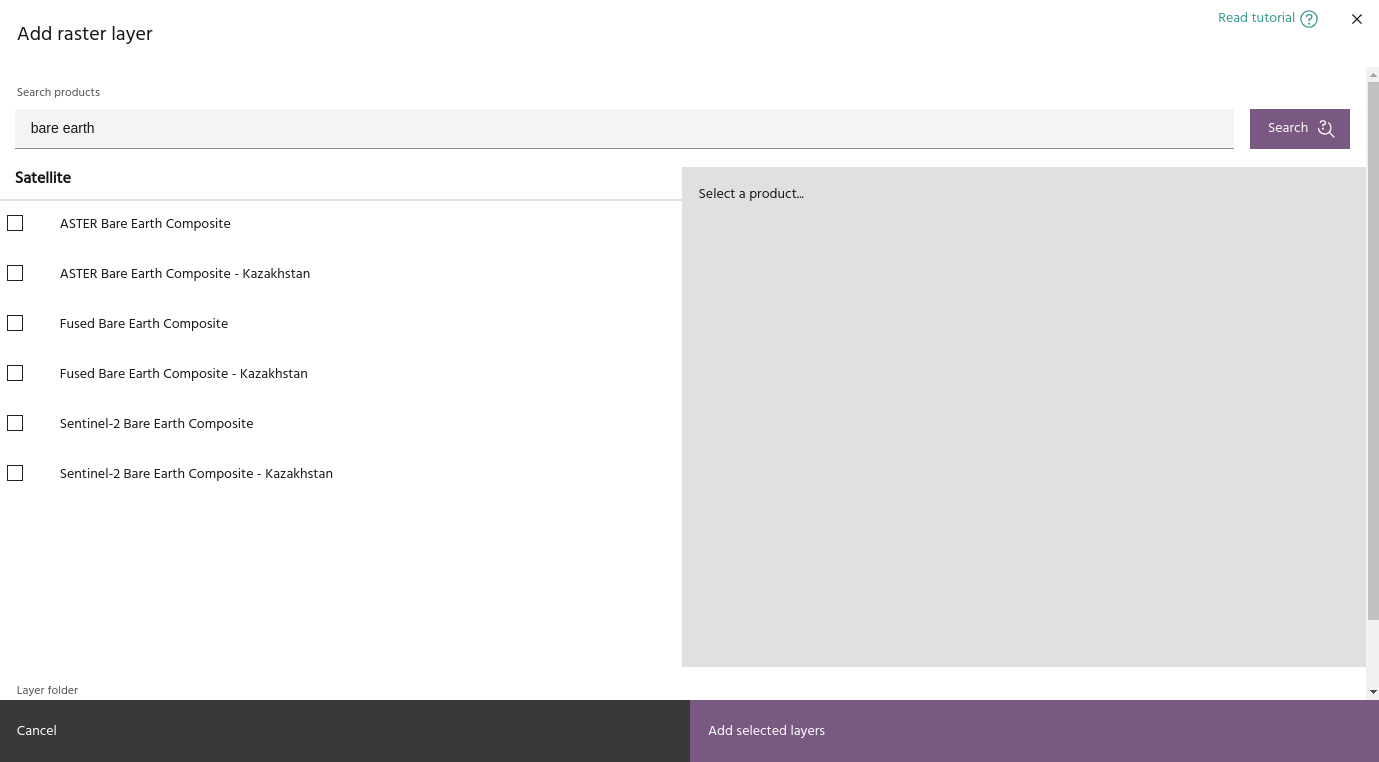Click the help question mark icon
Viewport: 1379px width, 762px height.
pos(1309,19)
